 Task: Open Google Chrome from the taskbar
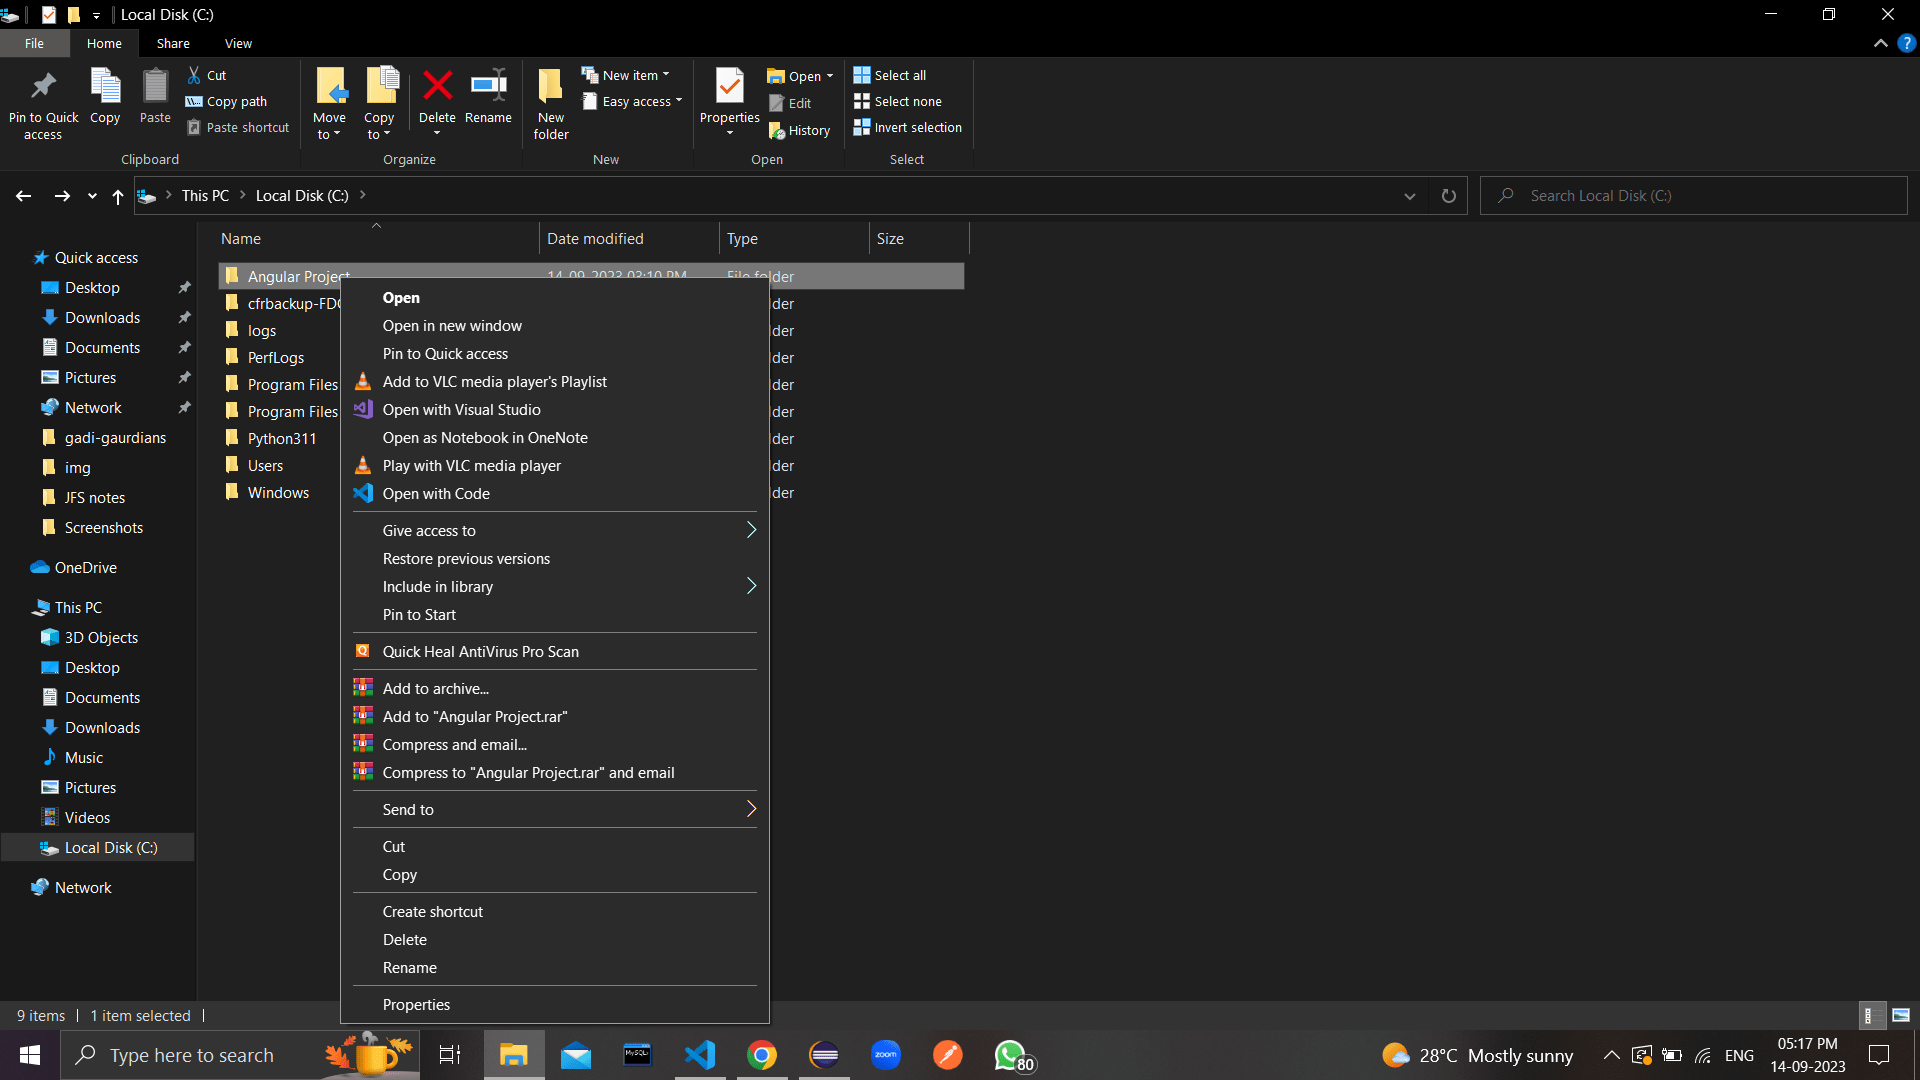pyautogui.click(x=762, y=1055)
